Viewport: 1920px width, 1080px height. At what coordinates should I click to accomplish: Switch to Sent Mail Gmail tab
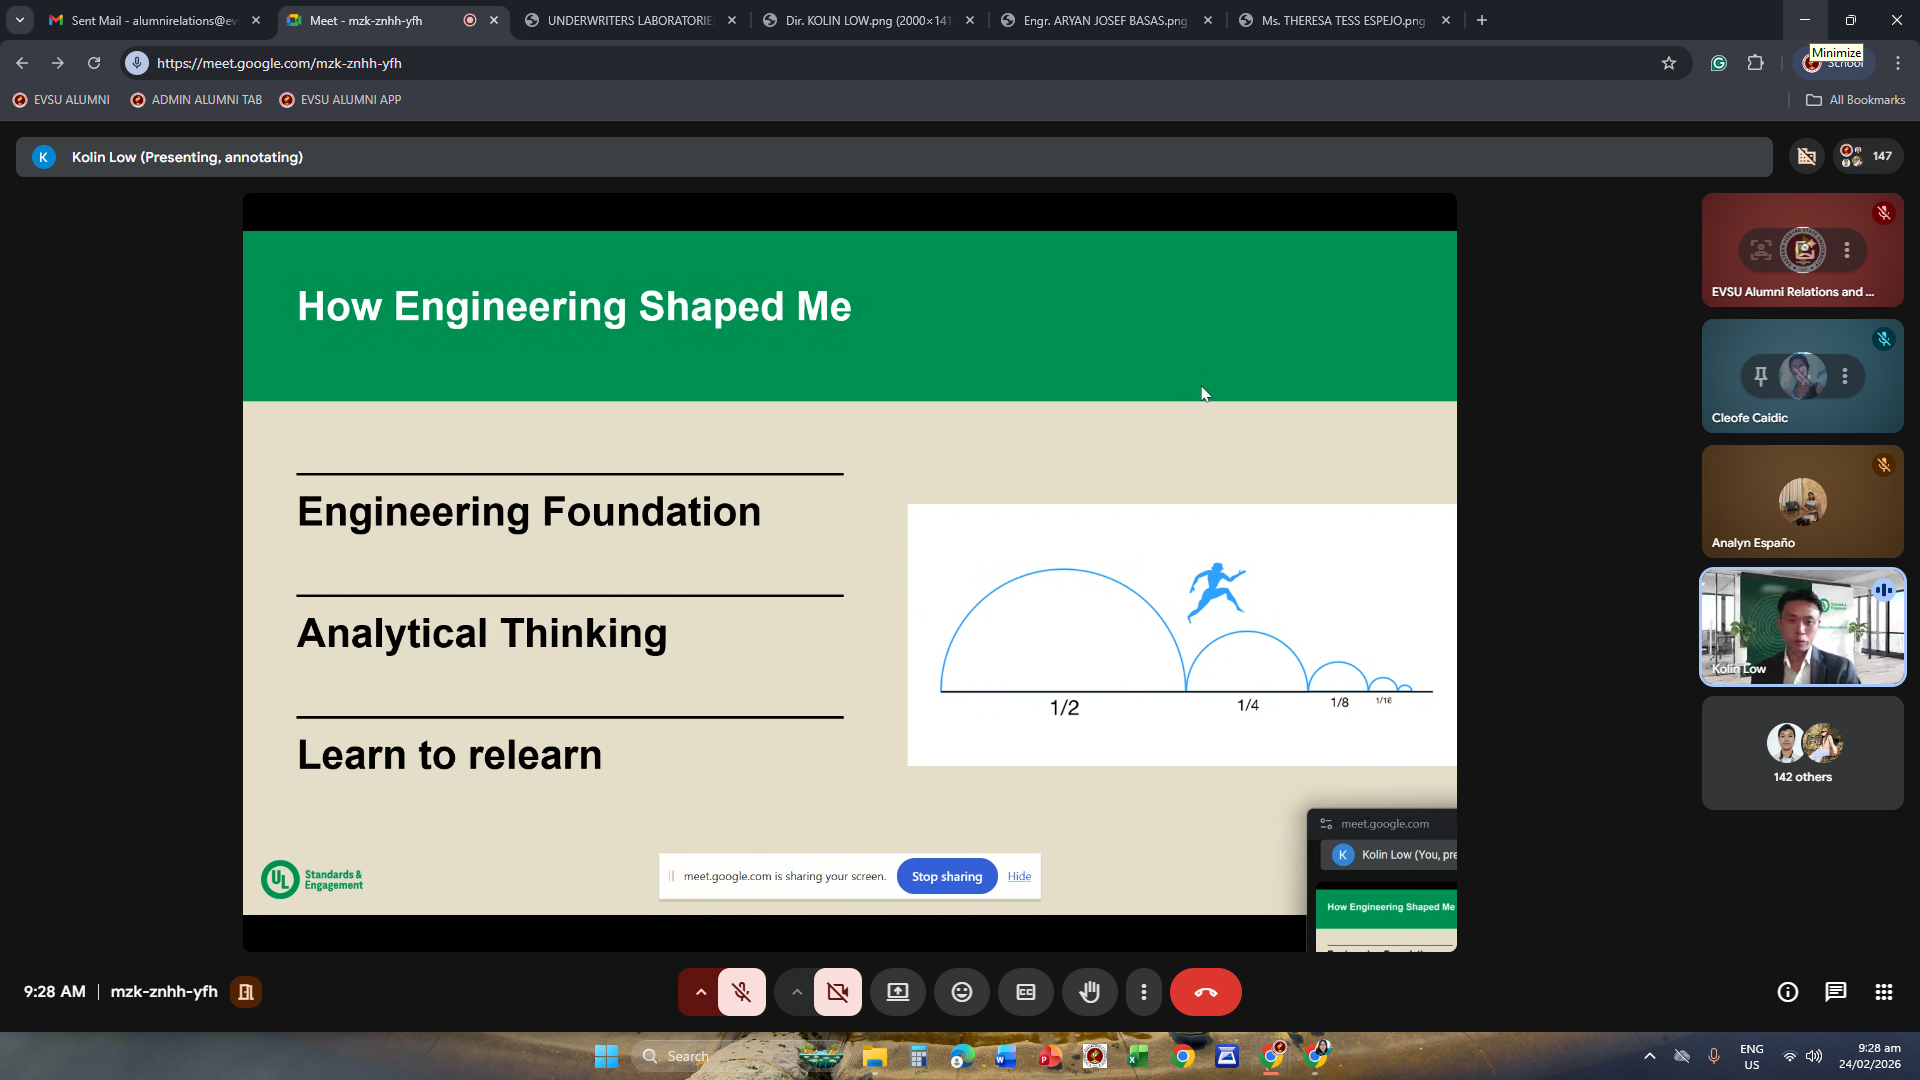point(150,20)
